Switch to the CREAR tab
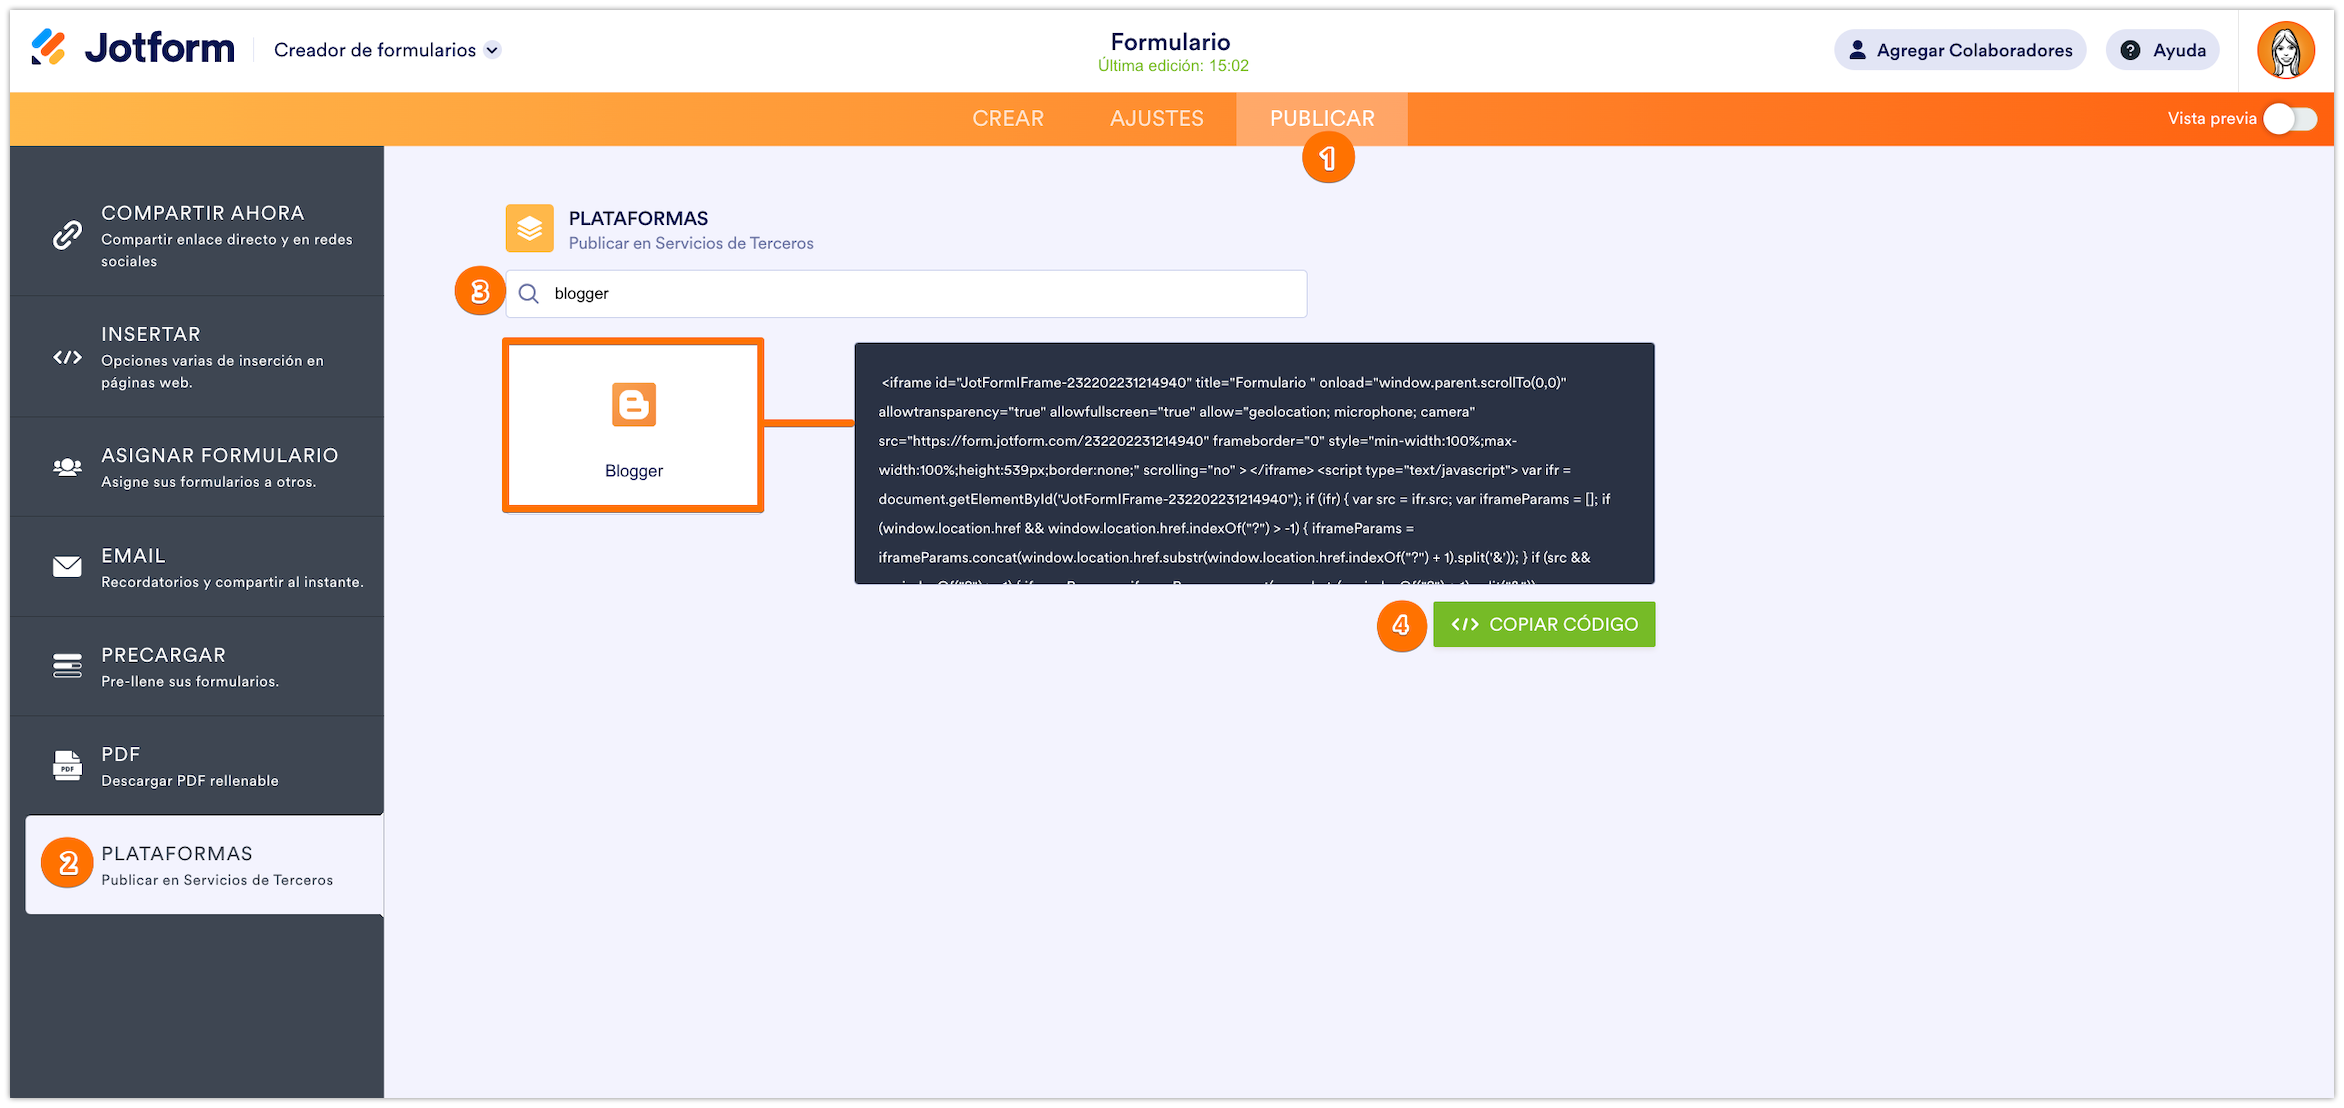The height and width of the screenshot is (1108, 2344). click(x=1007, y=119)
